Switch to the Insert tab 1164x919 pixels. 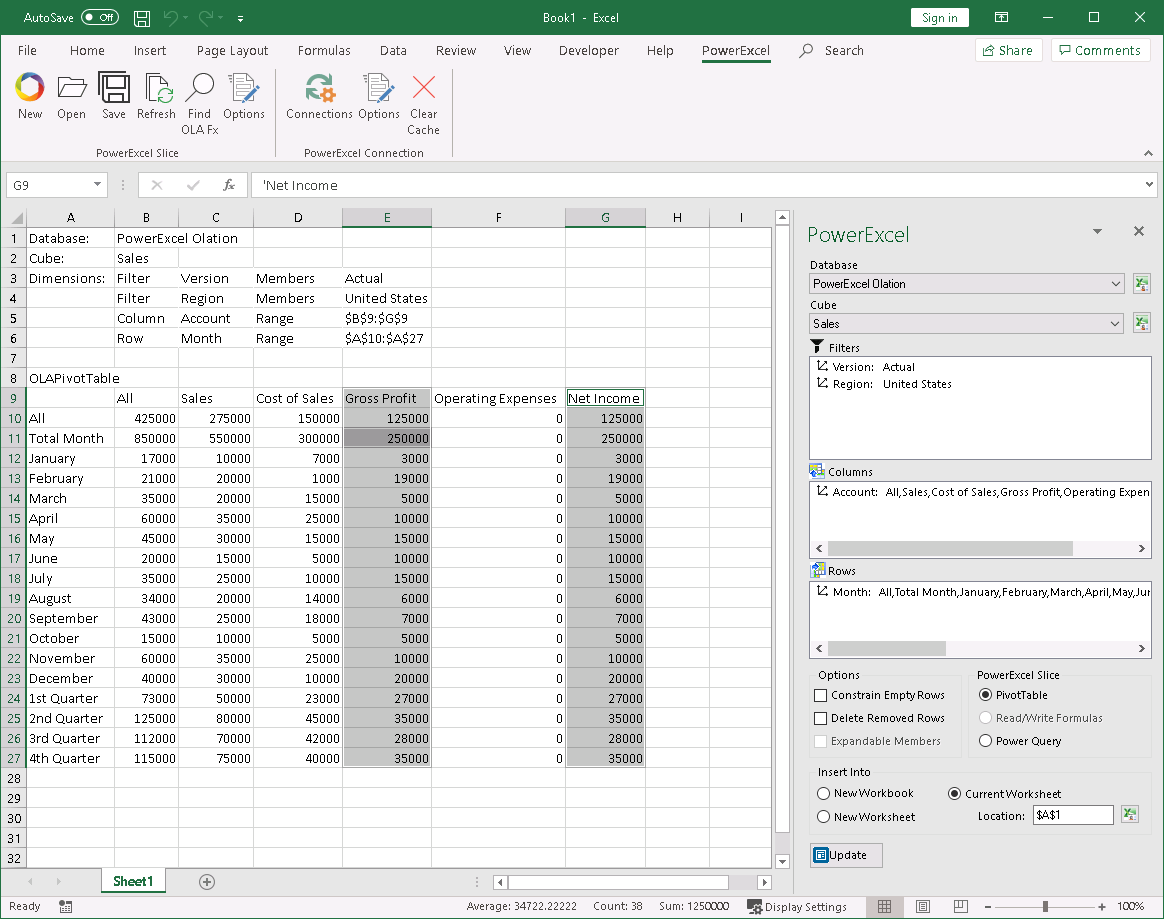[x=150, y=50]
